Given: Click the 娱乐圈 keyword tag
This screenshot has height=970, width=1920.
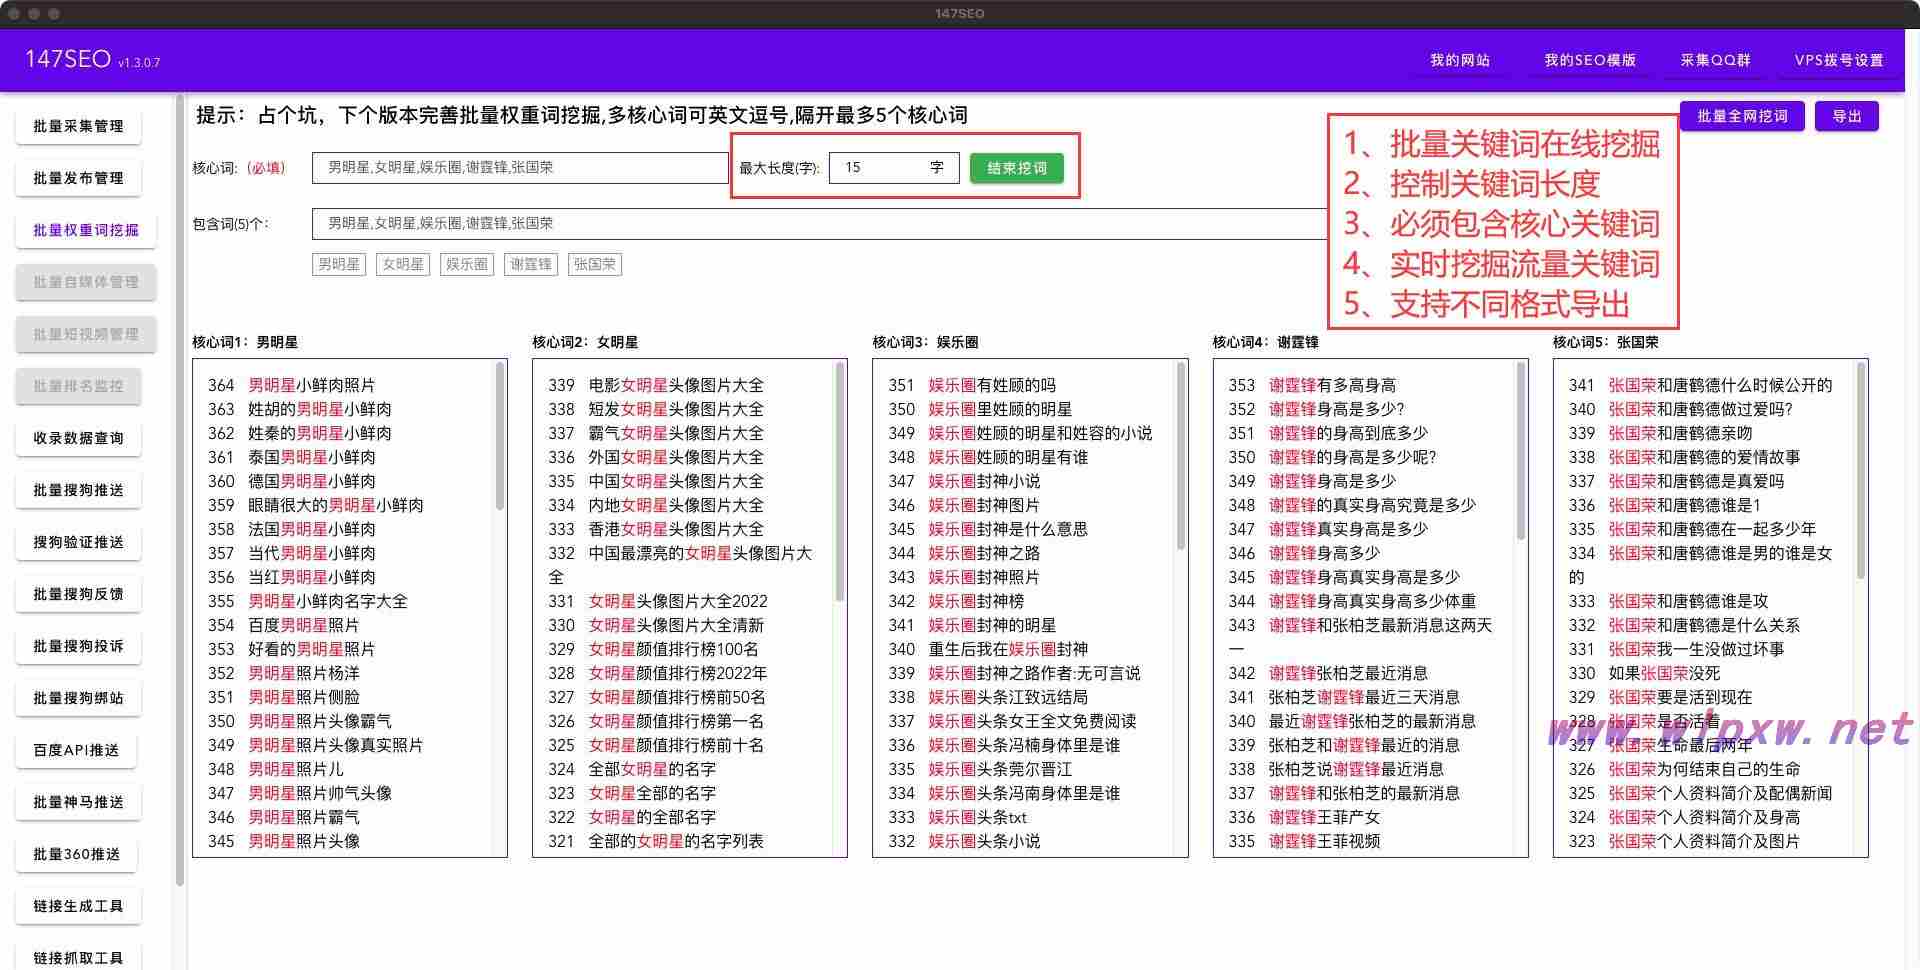Looking at the screenshot, I should [466, 264].
